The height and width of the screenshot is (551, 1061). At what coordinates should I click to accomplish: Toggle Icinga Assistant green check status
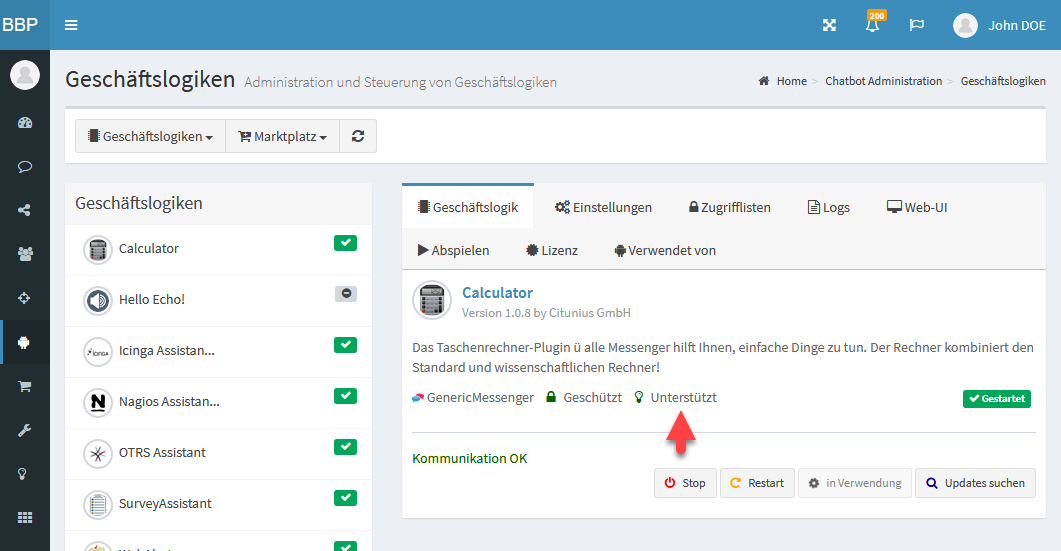click(x=345, y=345)
